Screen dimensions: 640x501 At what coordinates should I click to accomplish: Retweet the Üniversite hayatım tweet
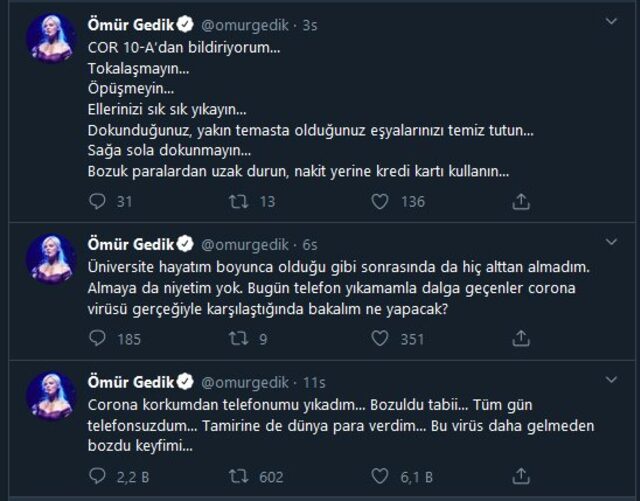(x=239, y=339)
